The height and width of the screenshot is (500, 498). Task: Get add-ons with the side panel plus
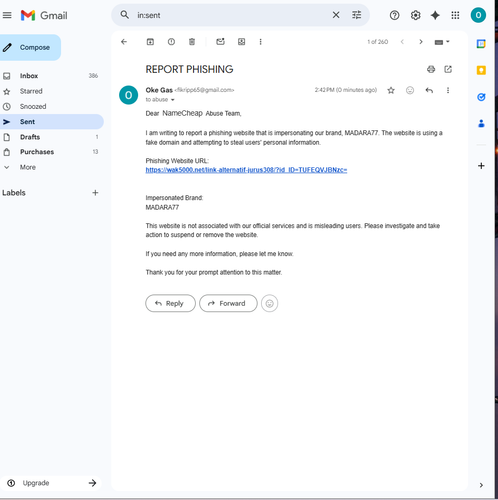pyautogui.click(x=481, y=166)
